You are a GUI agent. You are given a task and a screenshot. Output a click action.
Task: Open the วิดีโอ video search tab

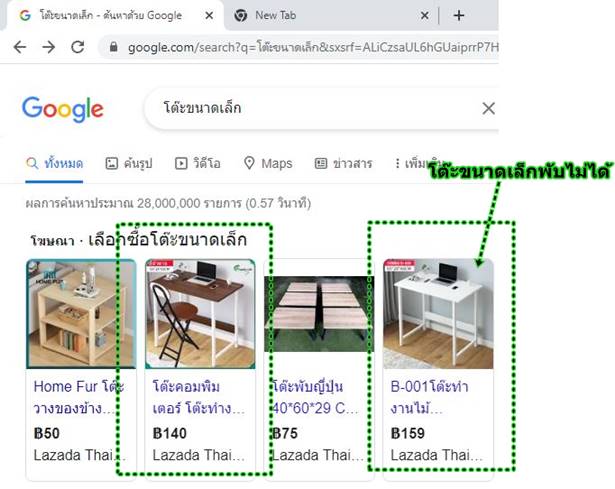coord(198,163)
